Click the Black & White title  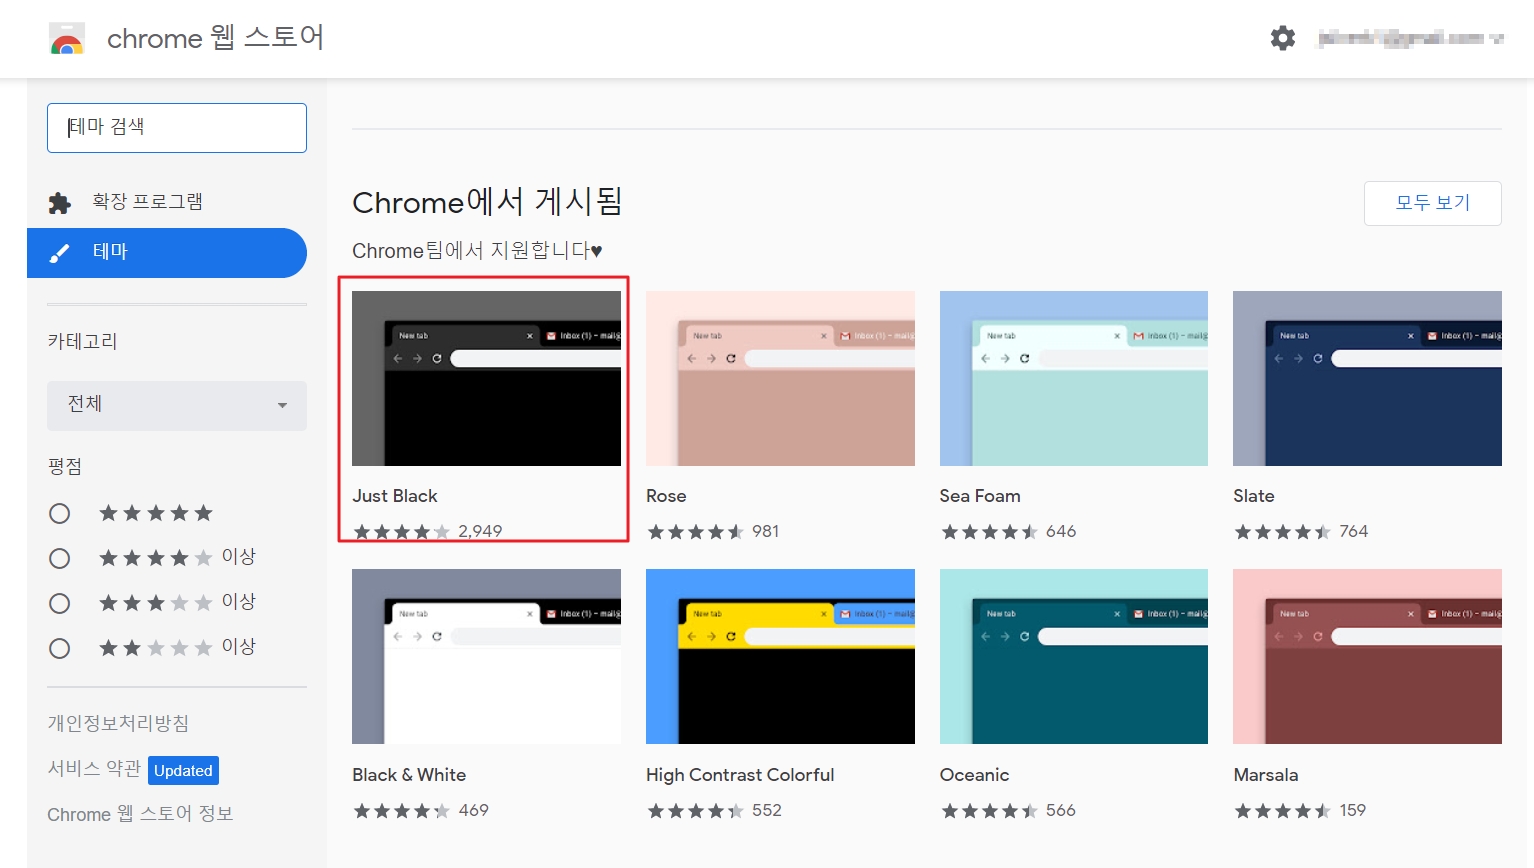(409, 775)
